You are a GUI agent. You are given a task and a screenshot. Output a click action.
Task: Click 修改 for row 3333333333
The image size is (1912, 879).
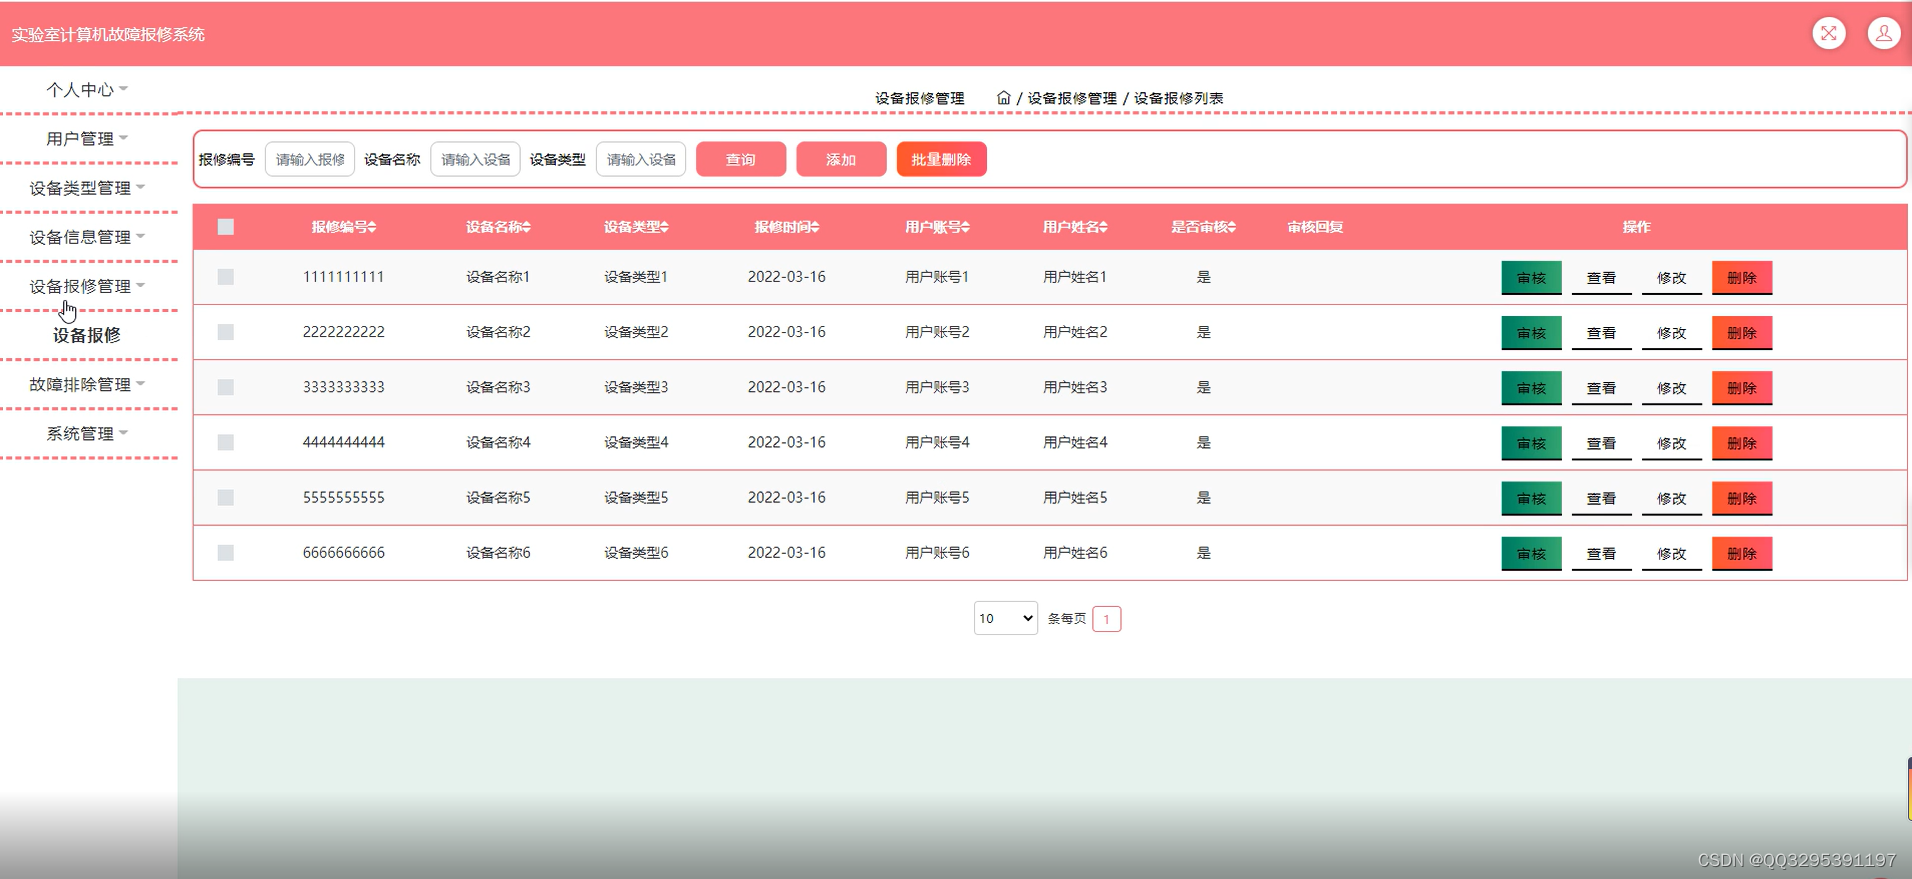pos(1671,388)
